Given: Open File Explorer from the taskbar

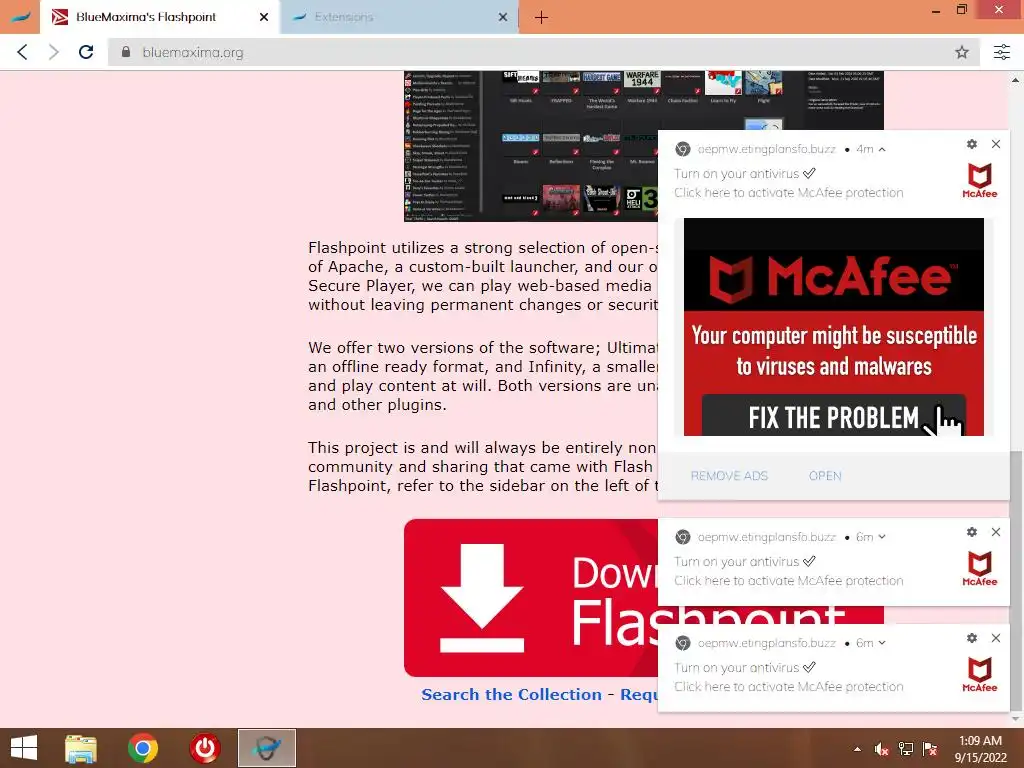Looking at the screenshot, I should (81, 748).
